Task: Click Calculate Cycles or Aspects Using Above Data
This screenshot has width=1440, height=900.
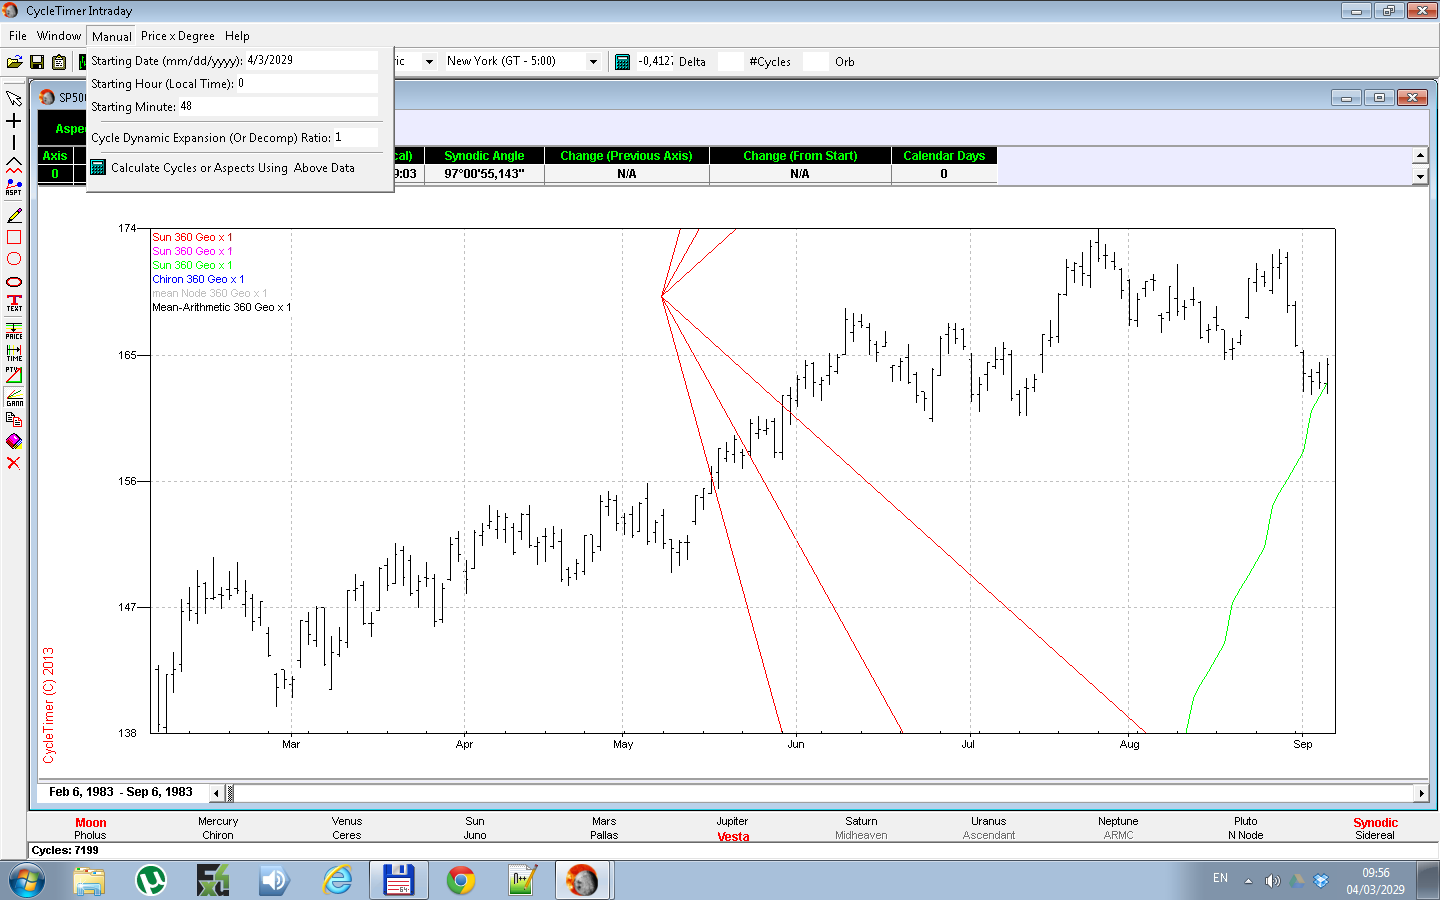Action: coord(232,168)
